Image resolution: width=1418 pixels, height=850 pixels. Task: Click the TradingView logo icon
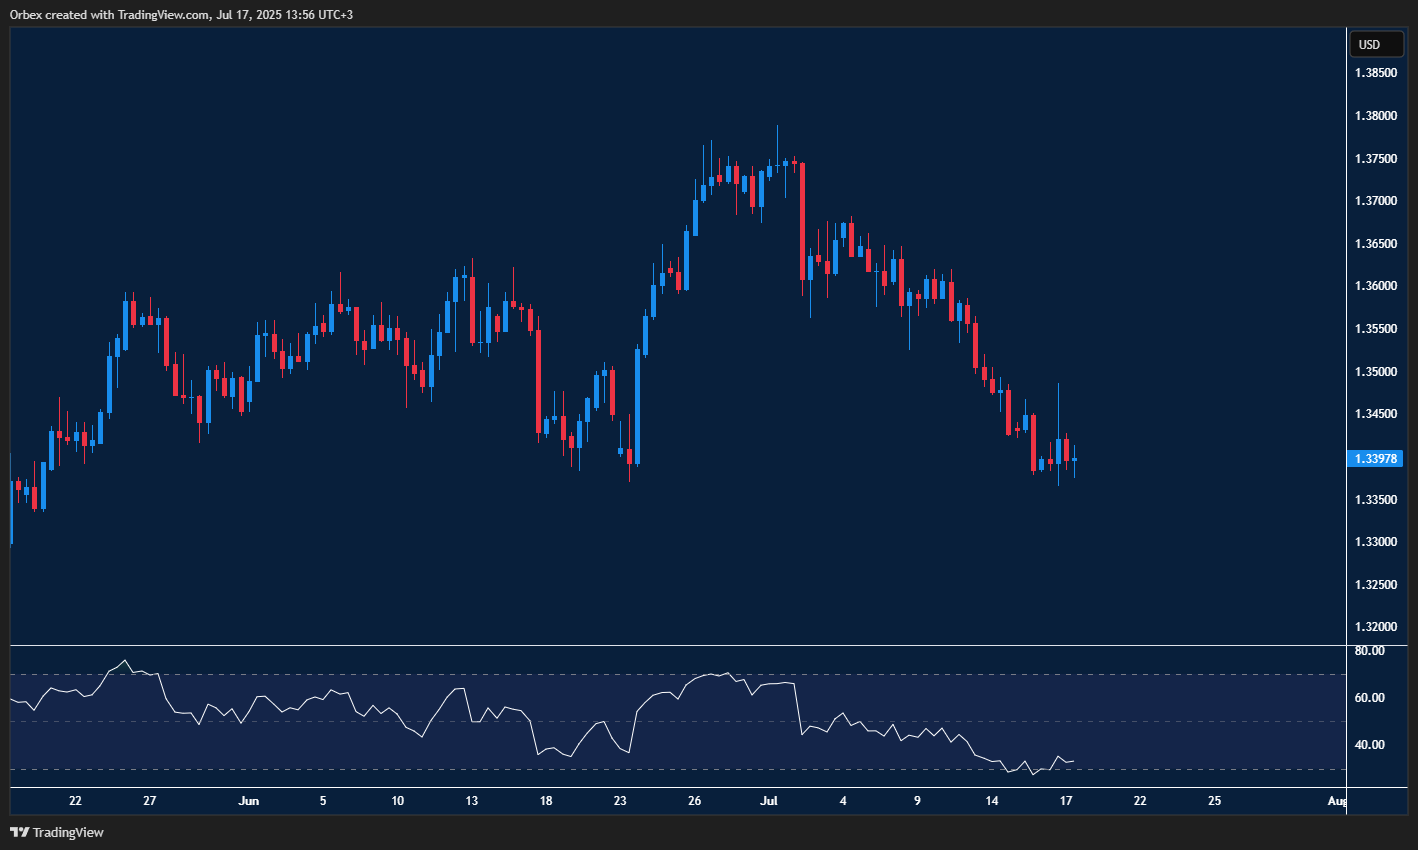click(19, 832)
